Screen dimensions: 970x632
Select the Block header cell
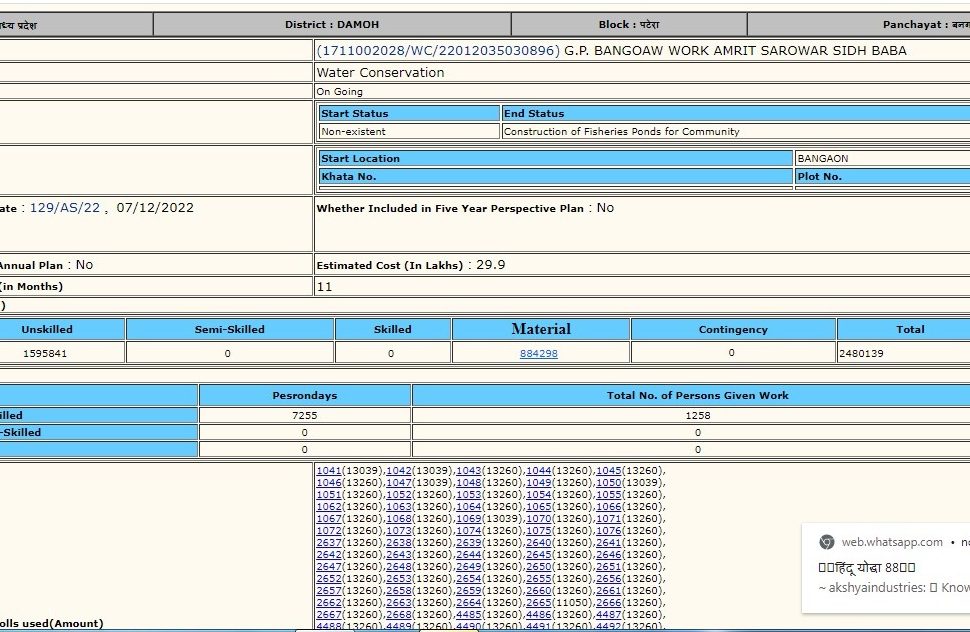point(629,25)
